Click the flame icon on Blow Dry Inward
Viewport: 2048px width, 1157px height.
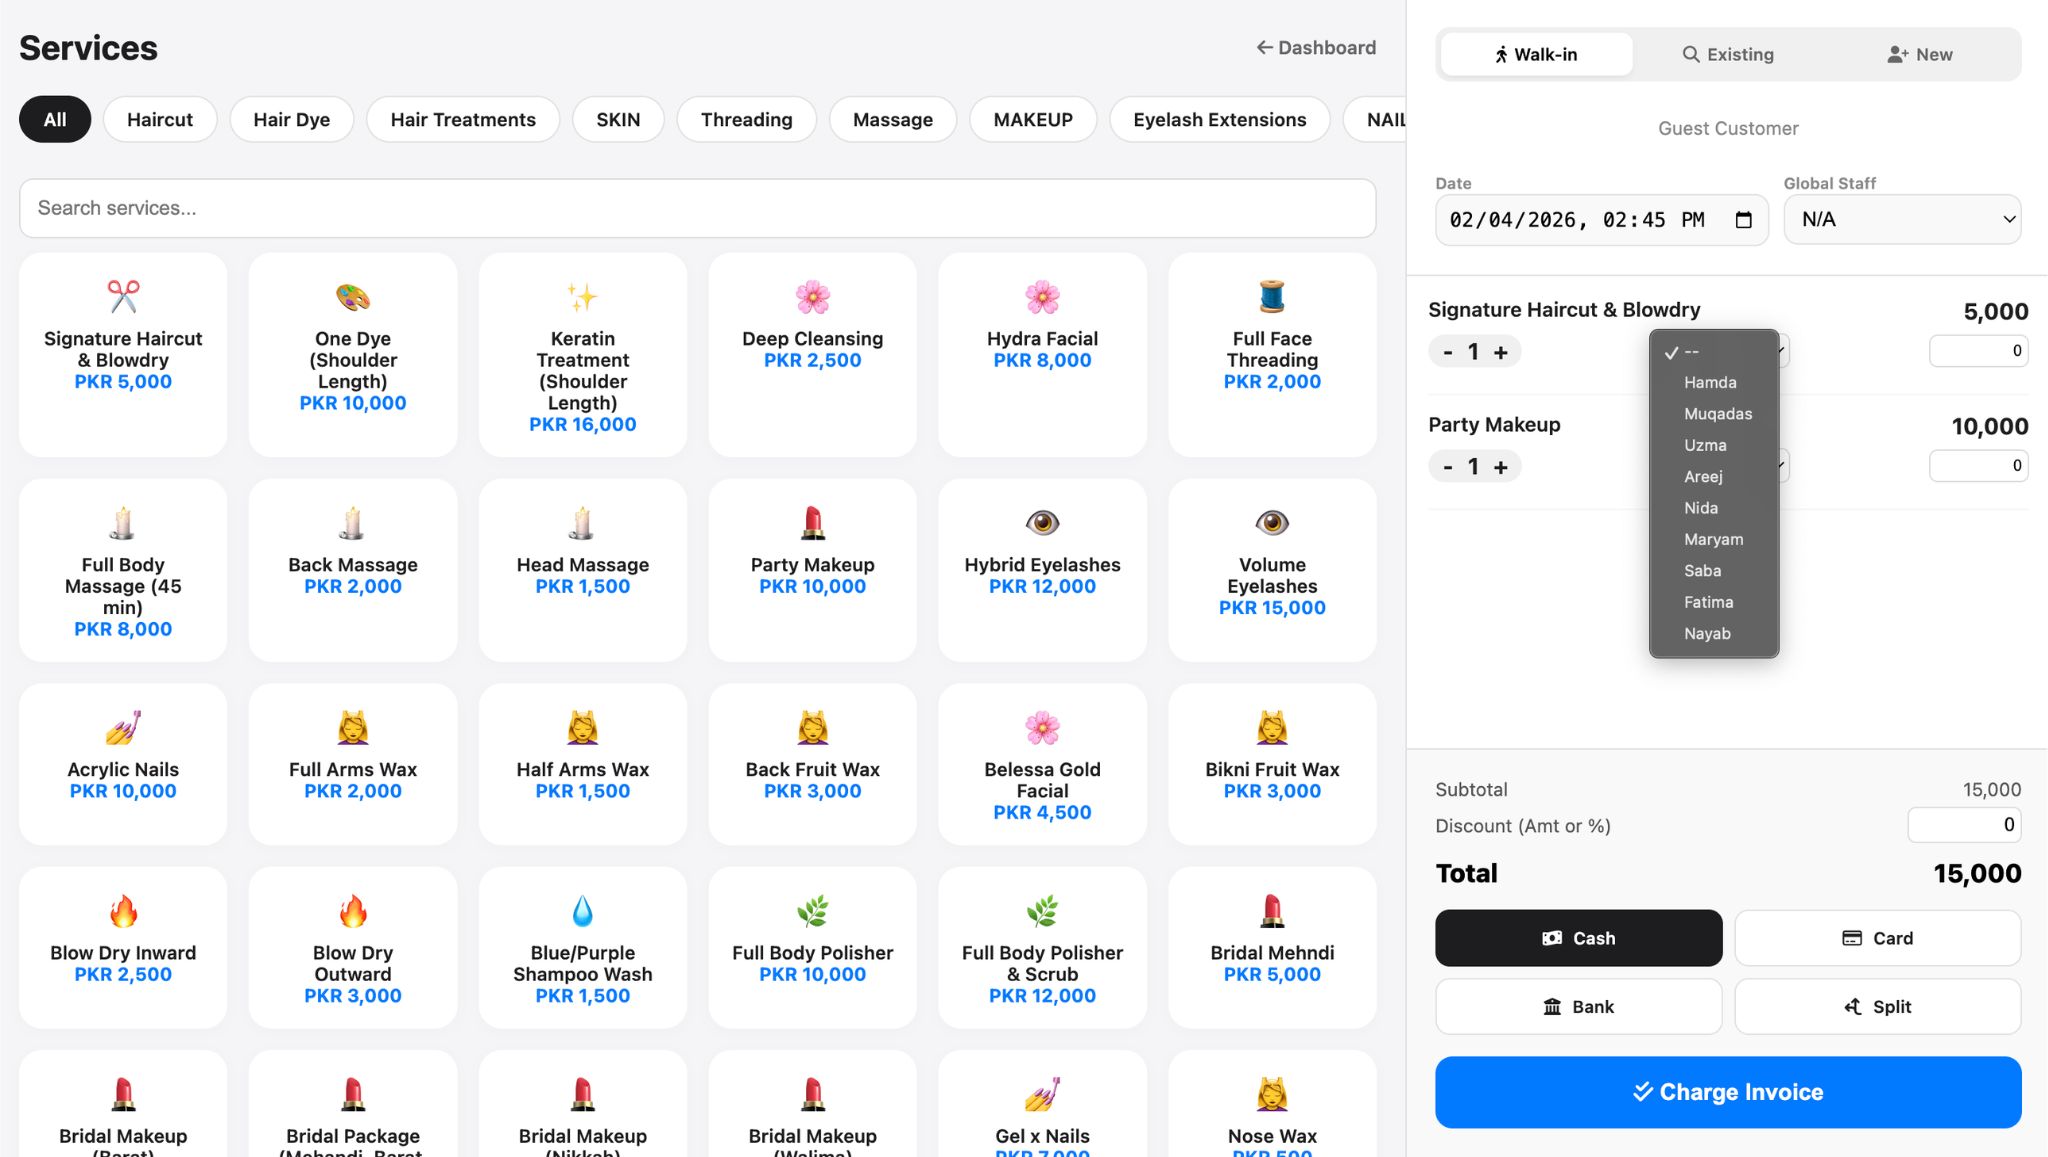(123, 911)
